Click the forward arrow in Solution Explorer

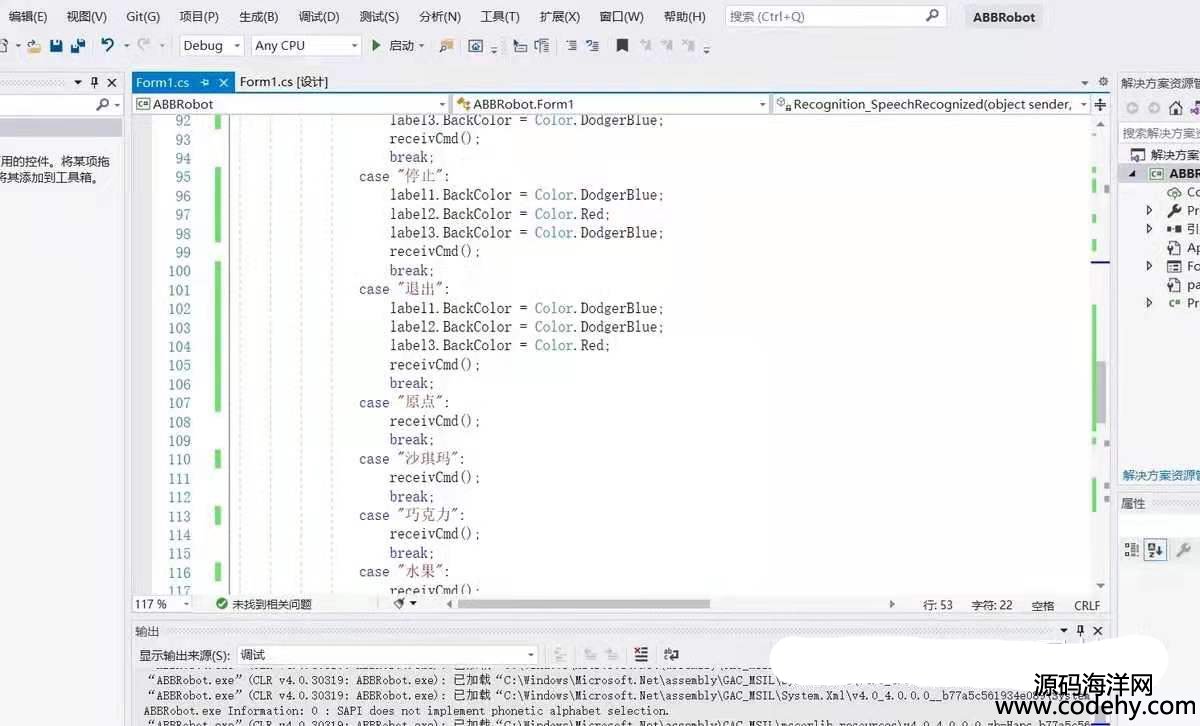click(1154, 108)
